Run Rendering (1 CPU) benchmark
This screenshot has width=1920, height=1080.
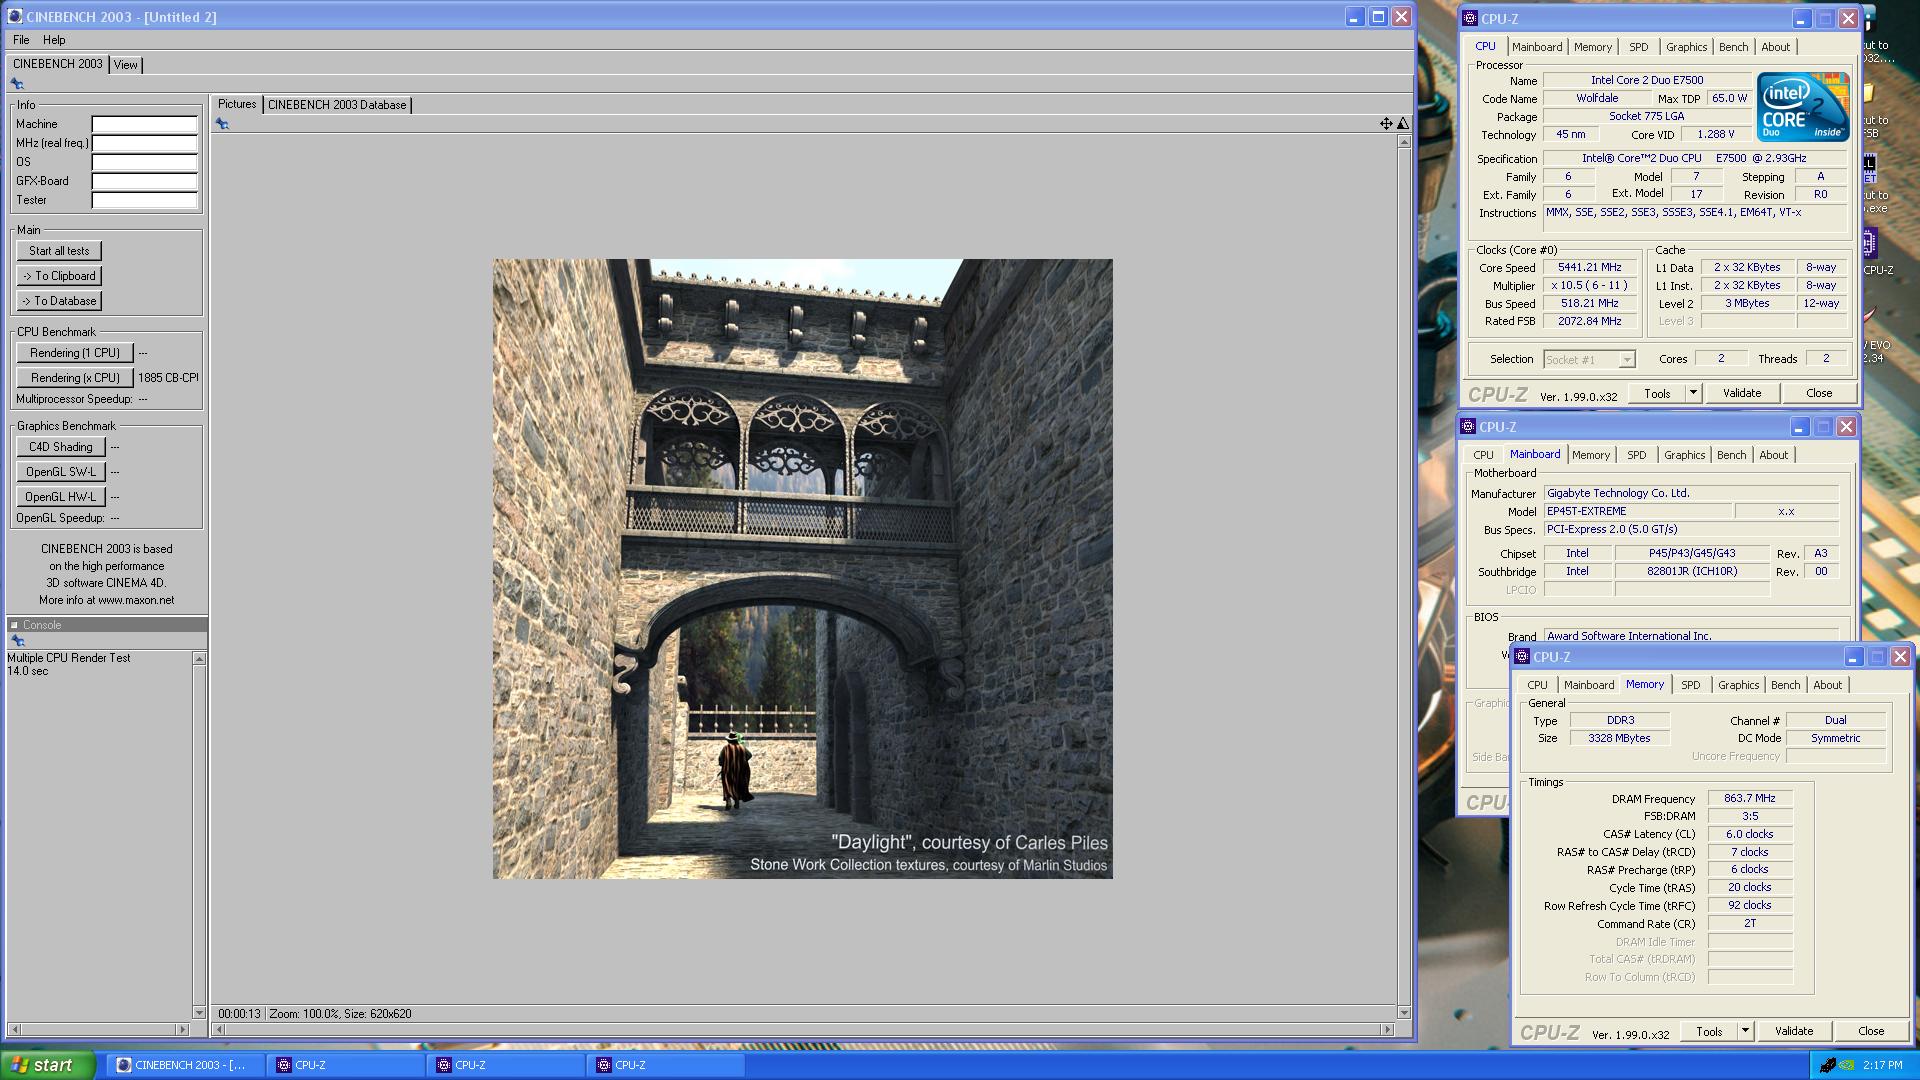point(75,353)
